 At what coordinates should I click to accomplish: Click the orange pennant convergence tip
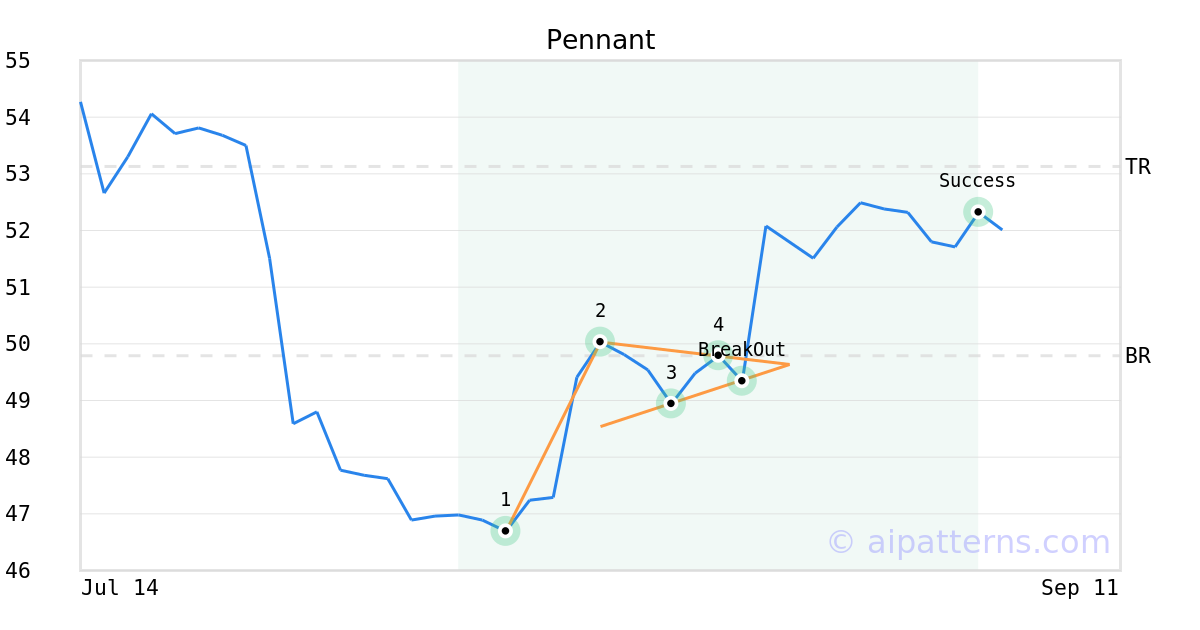pos(788,364)
